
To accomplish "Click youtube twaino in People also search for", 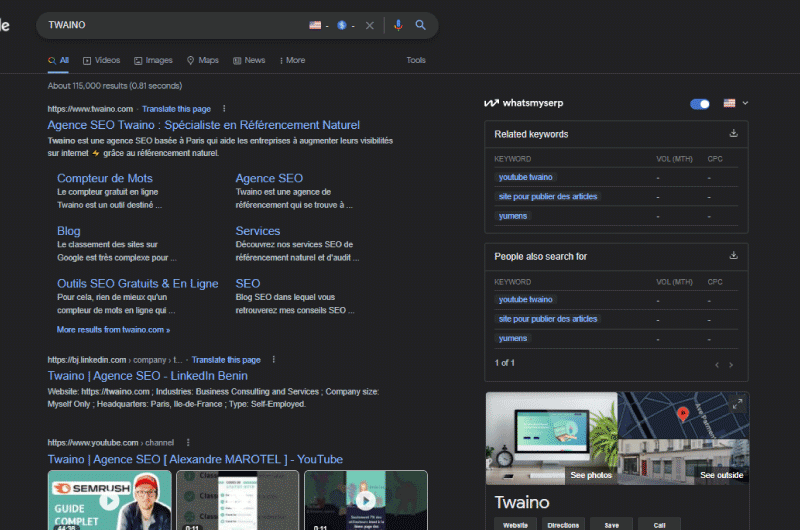I will [x=526, y=299].
